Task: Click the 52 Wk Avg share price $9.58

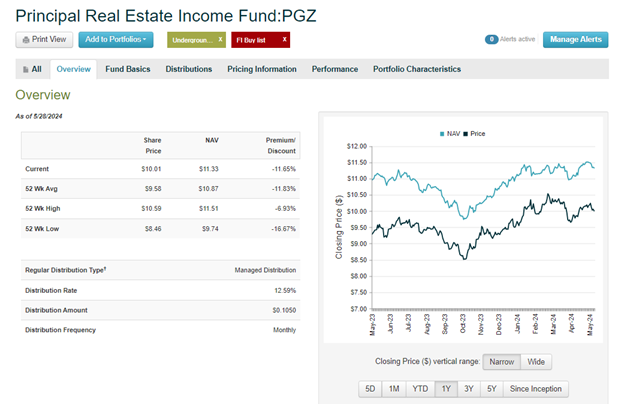Action: tap(153, 189)
